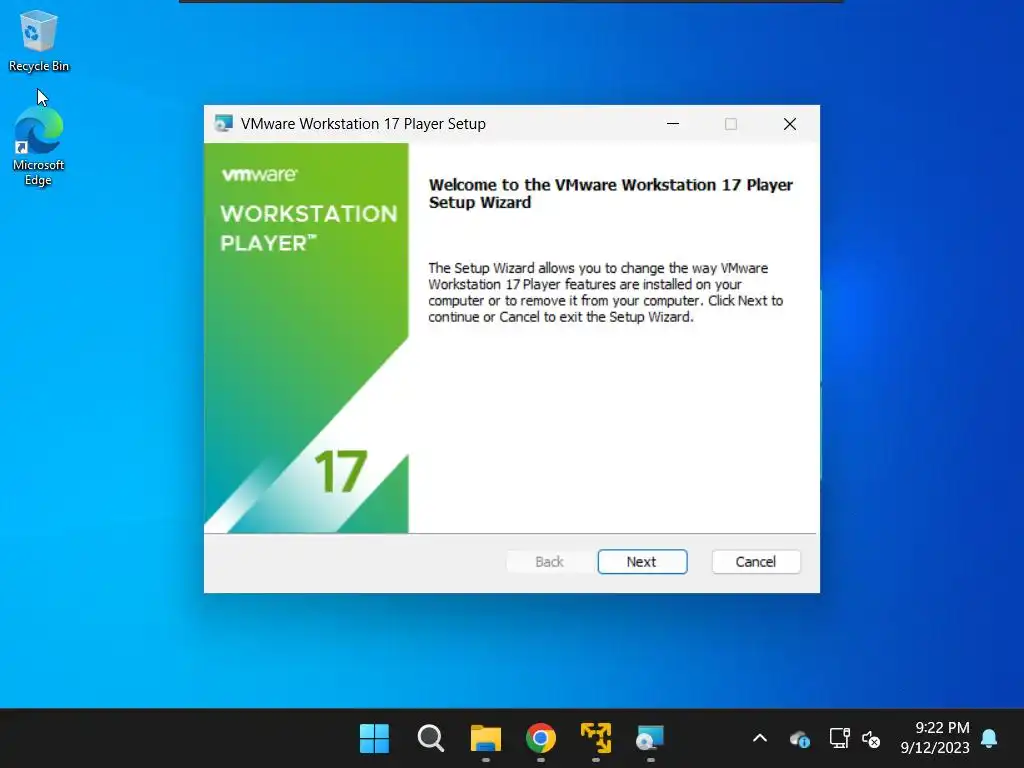The height and width of the screenshot is (768, 1024).
Task: Open the notifications bell
Action: click(989, 738)
